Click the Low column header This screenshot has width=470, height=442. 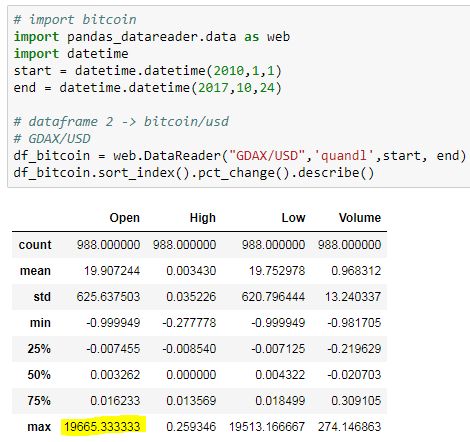point(293,218)
